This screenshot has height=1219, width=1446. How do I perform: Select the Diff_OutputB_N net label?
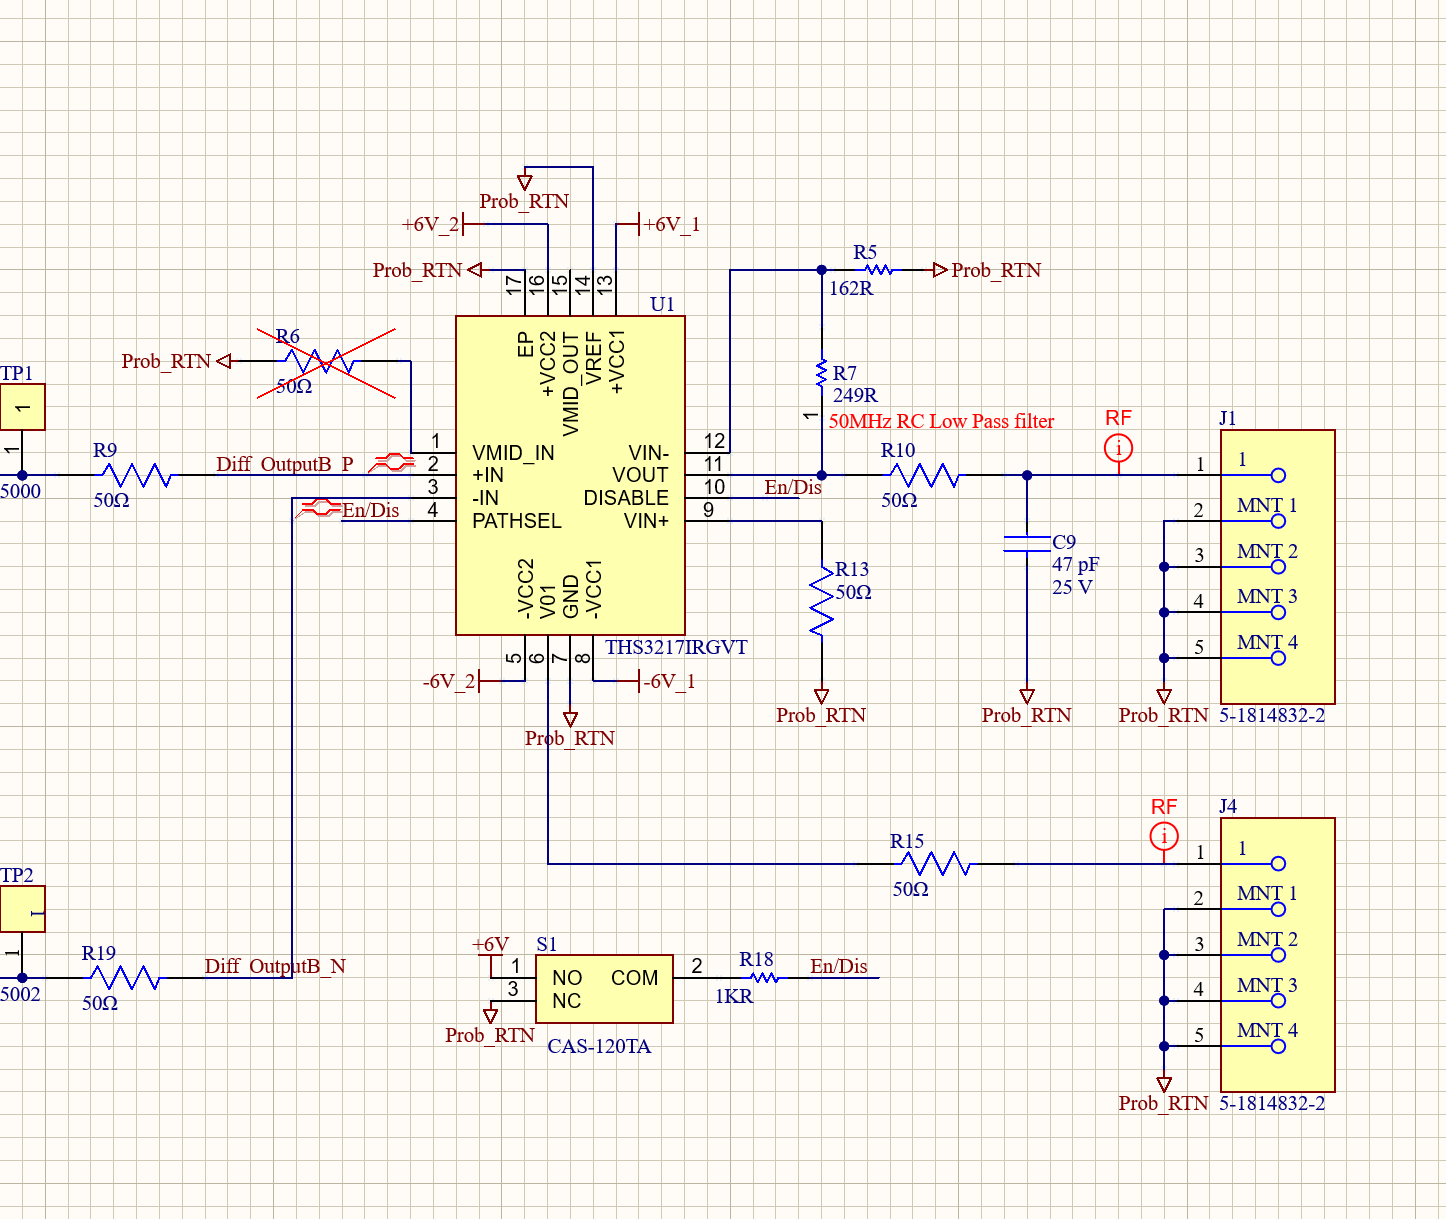click(x=275, y=966)
